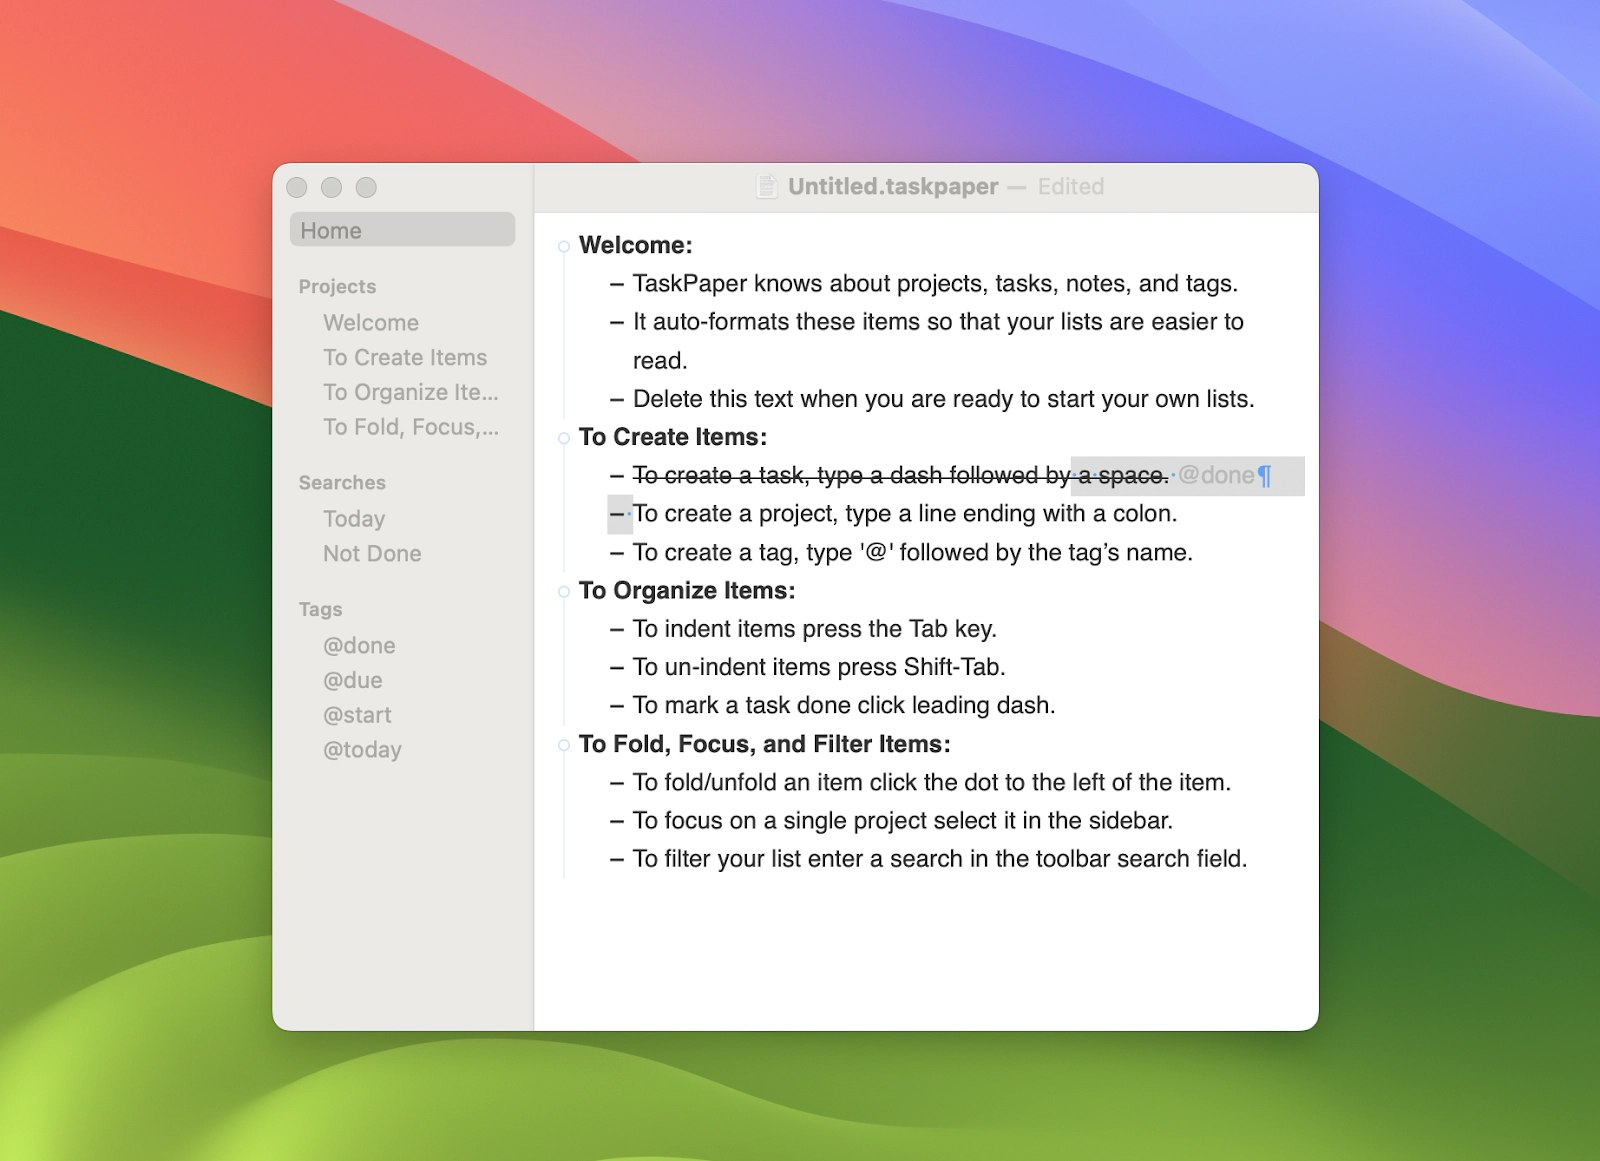The image size is (1600, 1161).
Task: Toggle done on 'To indent items' task dash
Action: coord(617,629)
